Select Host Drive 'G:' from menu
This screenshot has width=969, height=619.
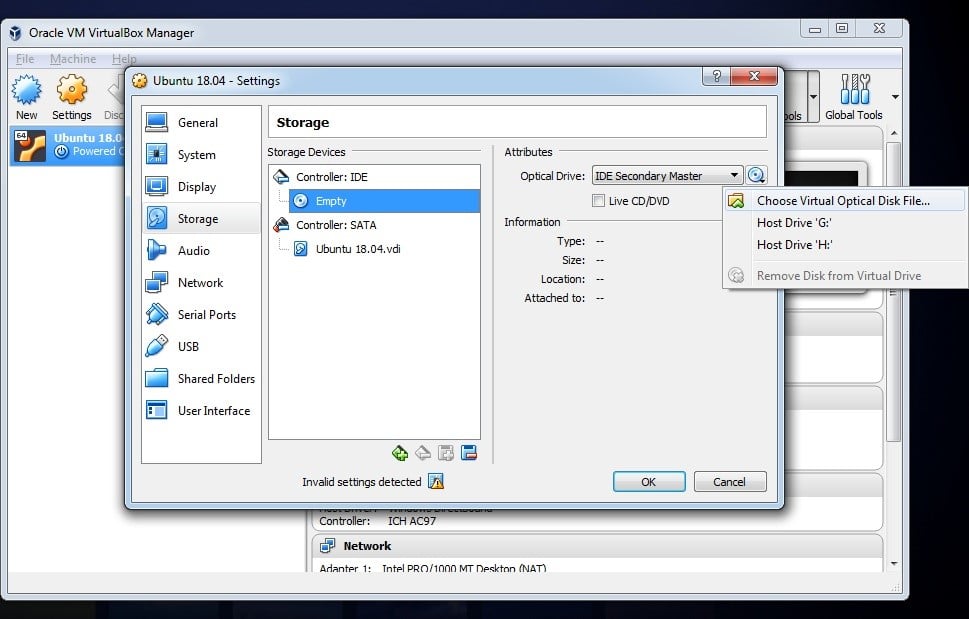[x=794, y=222]
